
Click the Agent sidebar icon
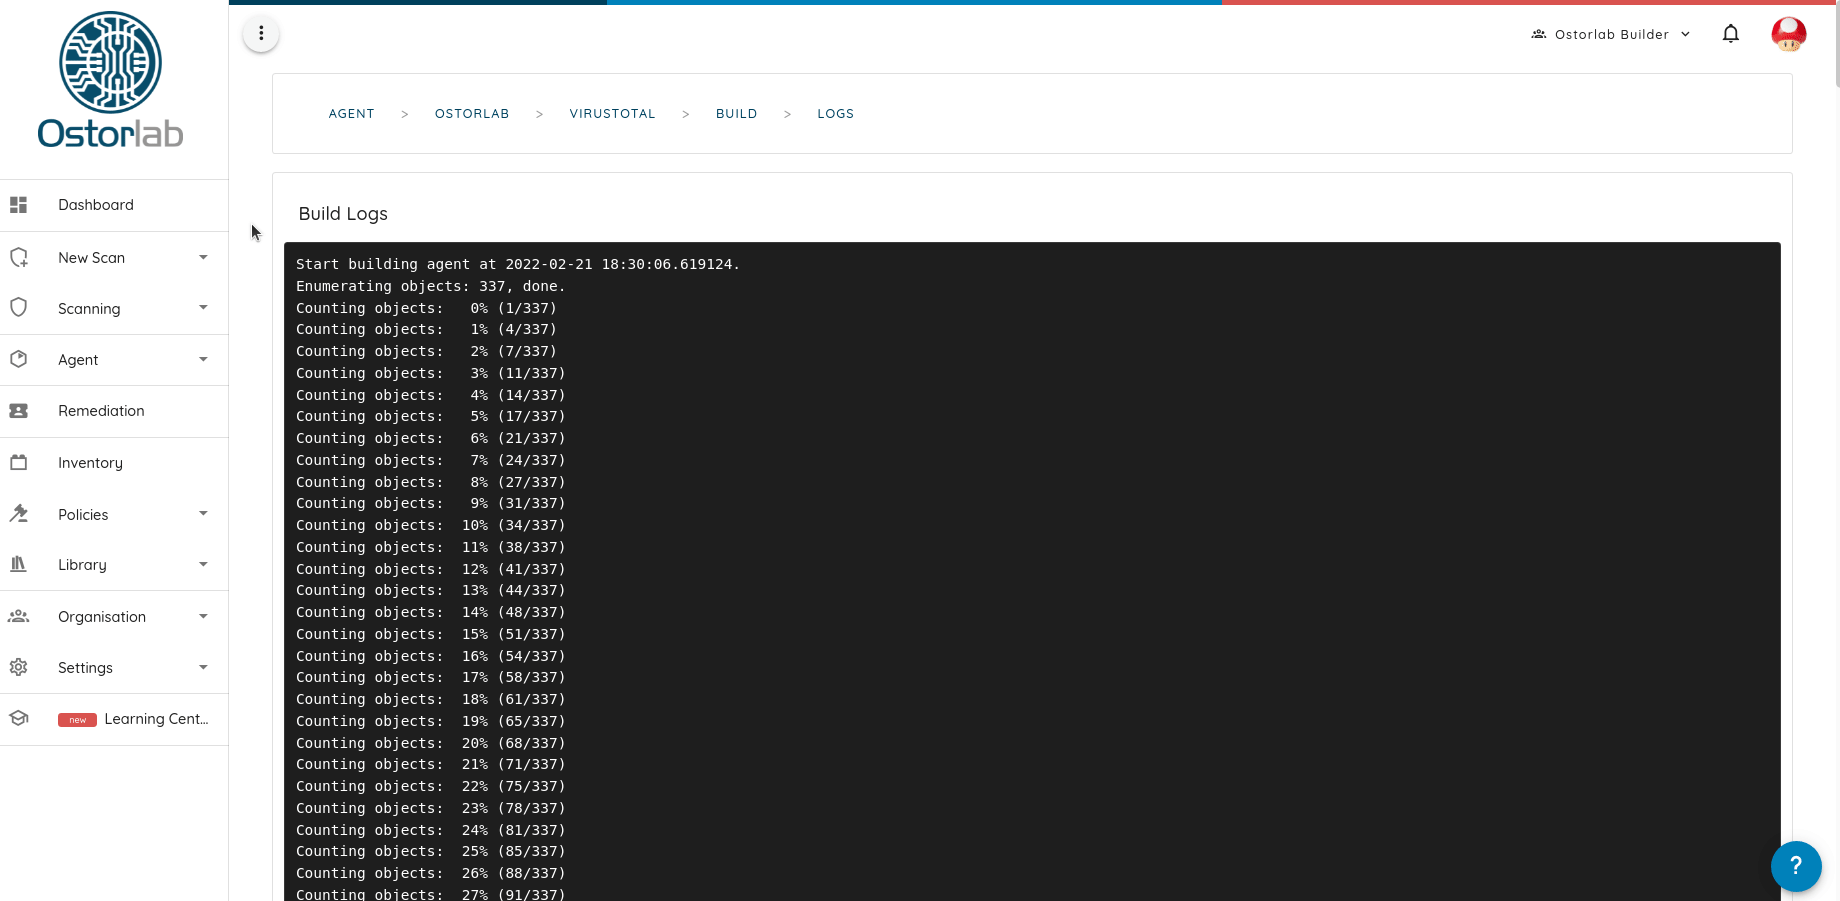tap(18, 359)
